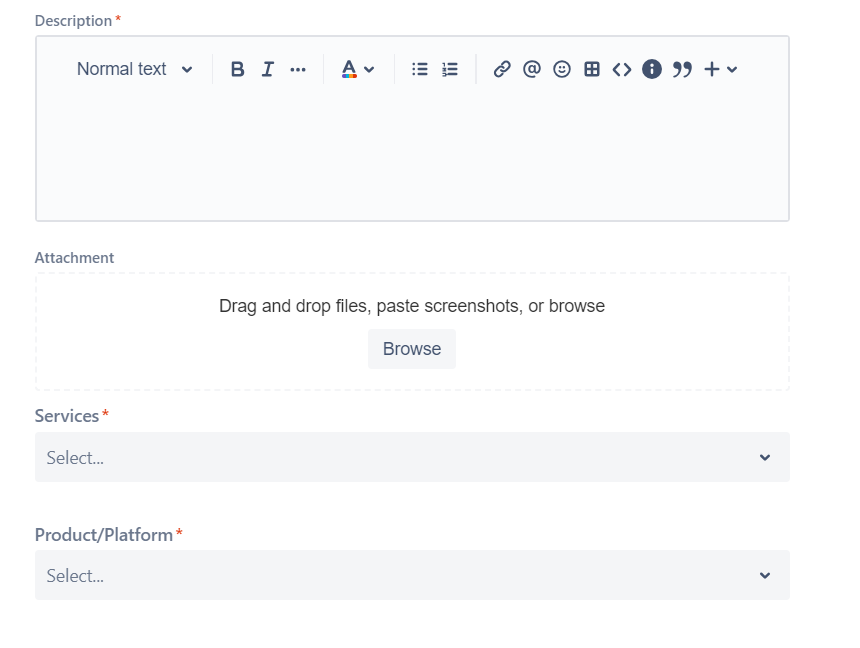860x648 pixels.
Task: Click the chevron in the Product/Platform field
Action: click(x=765, y=576)
